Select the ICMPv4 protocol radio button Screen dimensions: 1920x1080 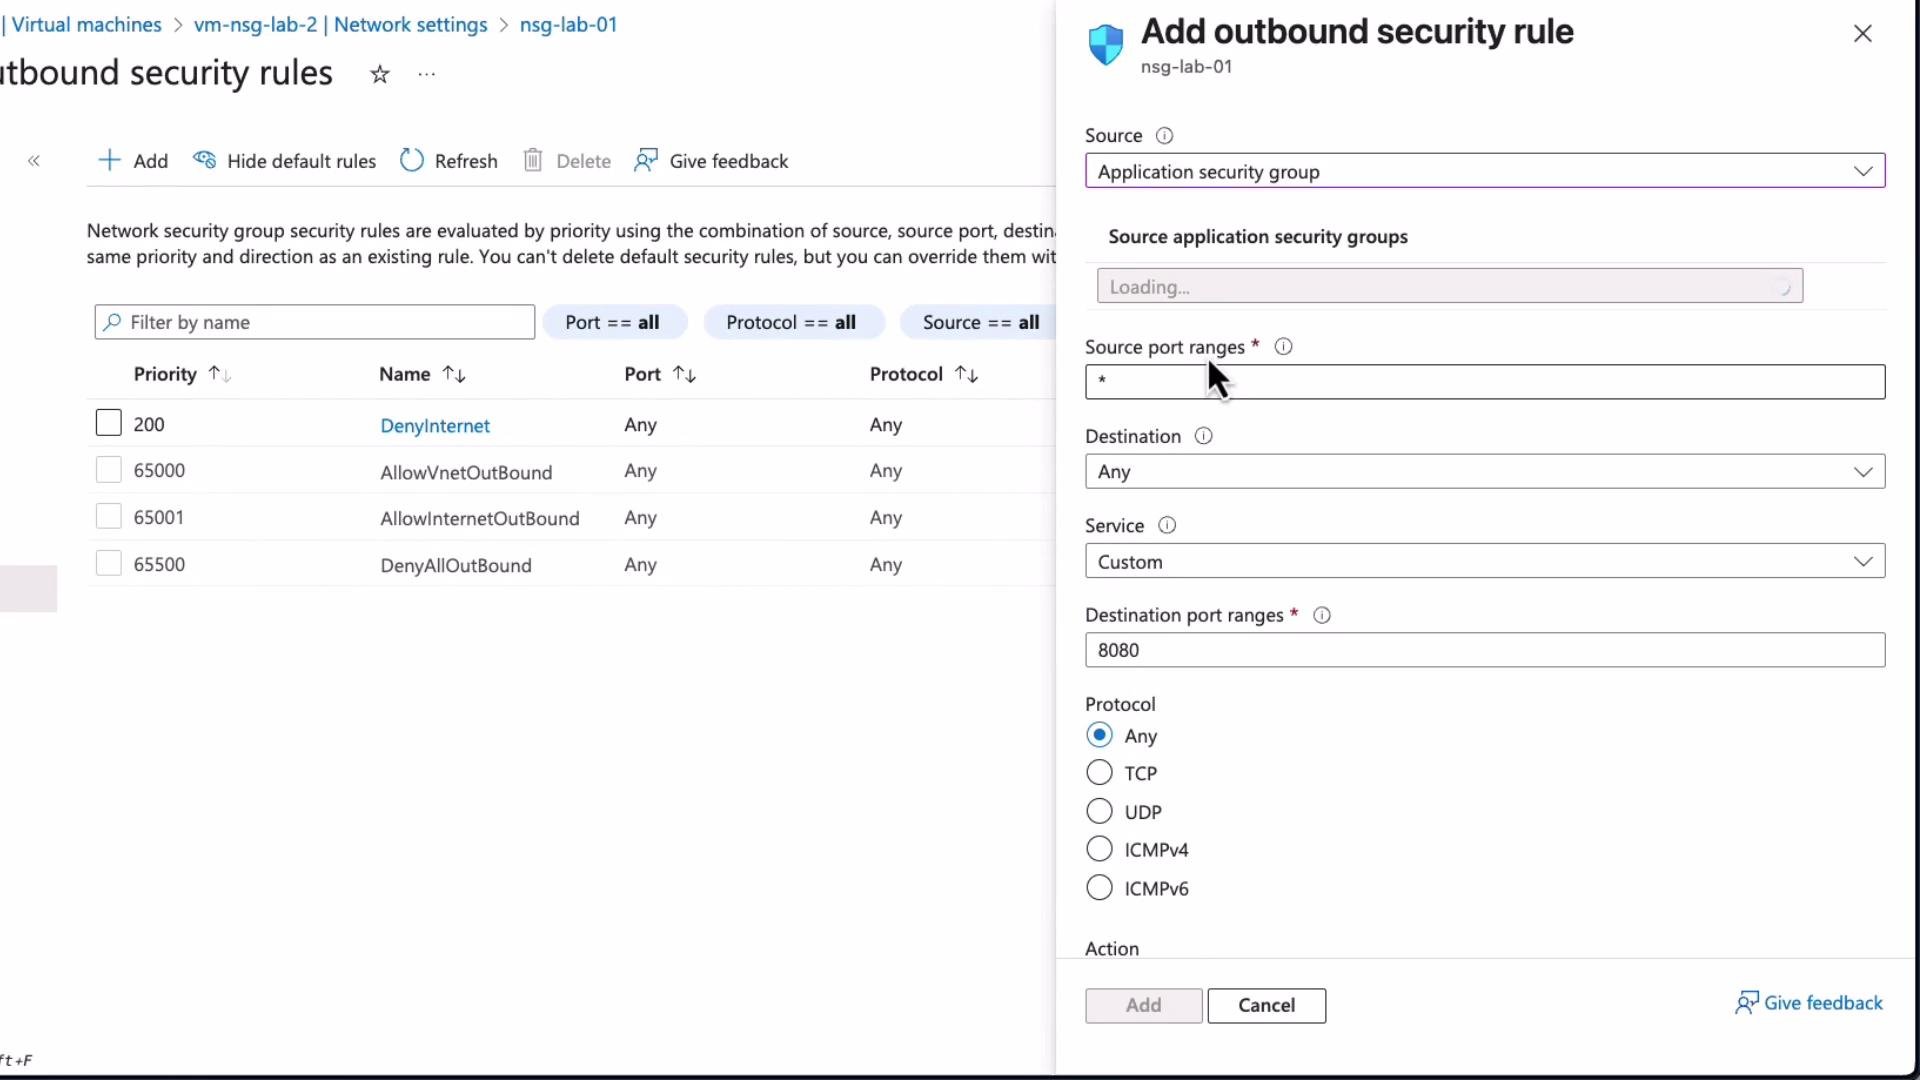pyautogui.click(x=1099, y=849)
